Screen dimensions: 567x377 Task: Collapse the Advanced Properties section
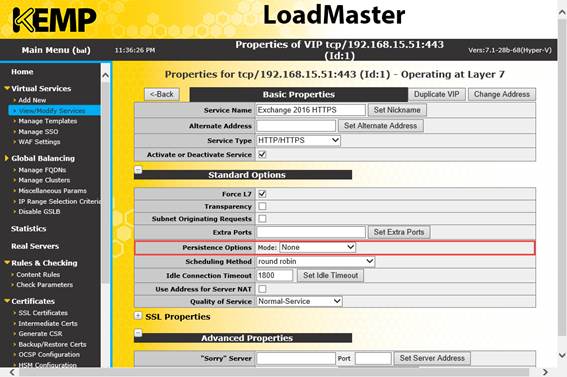(x=138, y=333)
